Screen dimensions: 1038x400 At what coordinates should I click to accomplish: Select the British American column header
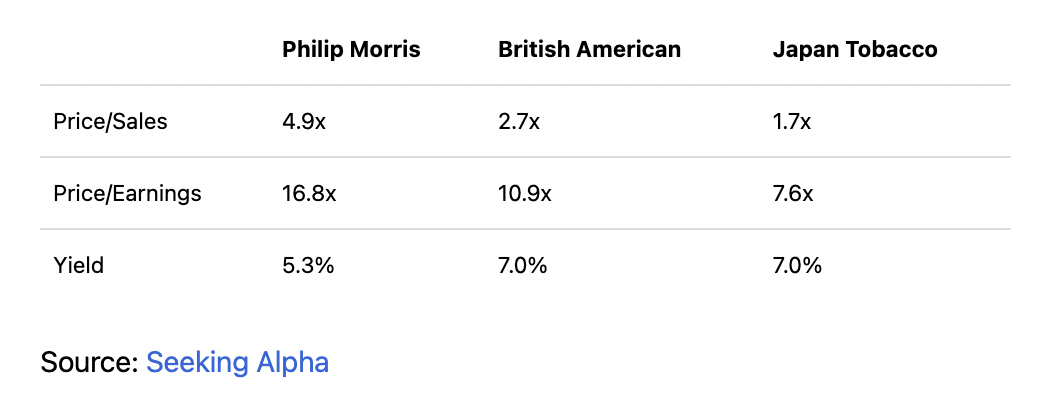[589, 49]
